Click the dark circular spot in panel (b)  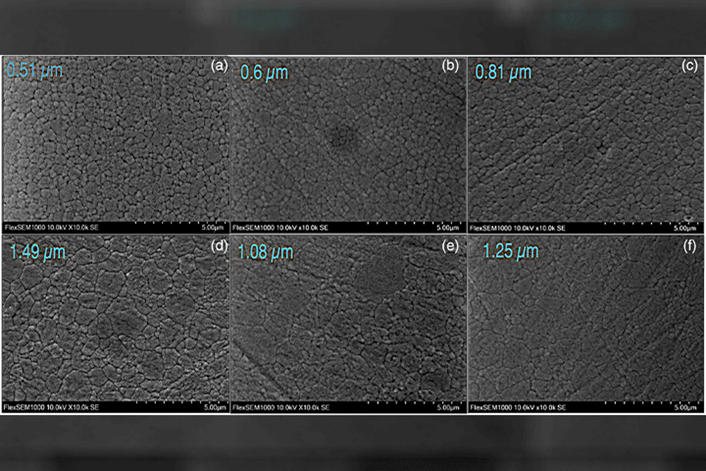345,137
